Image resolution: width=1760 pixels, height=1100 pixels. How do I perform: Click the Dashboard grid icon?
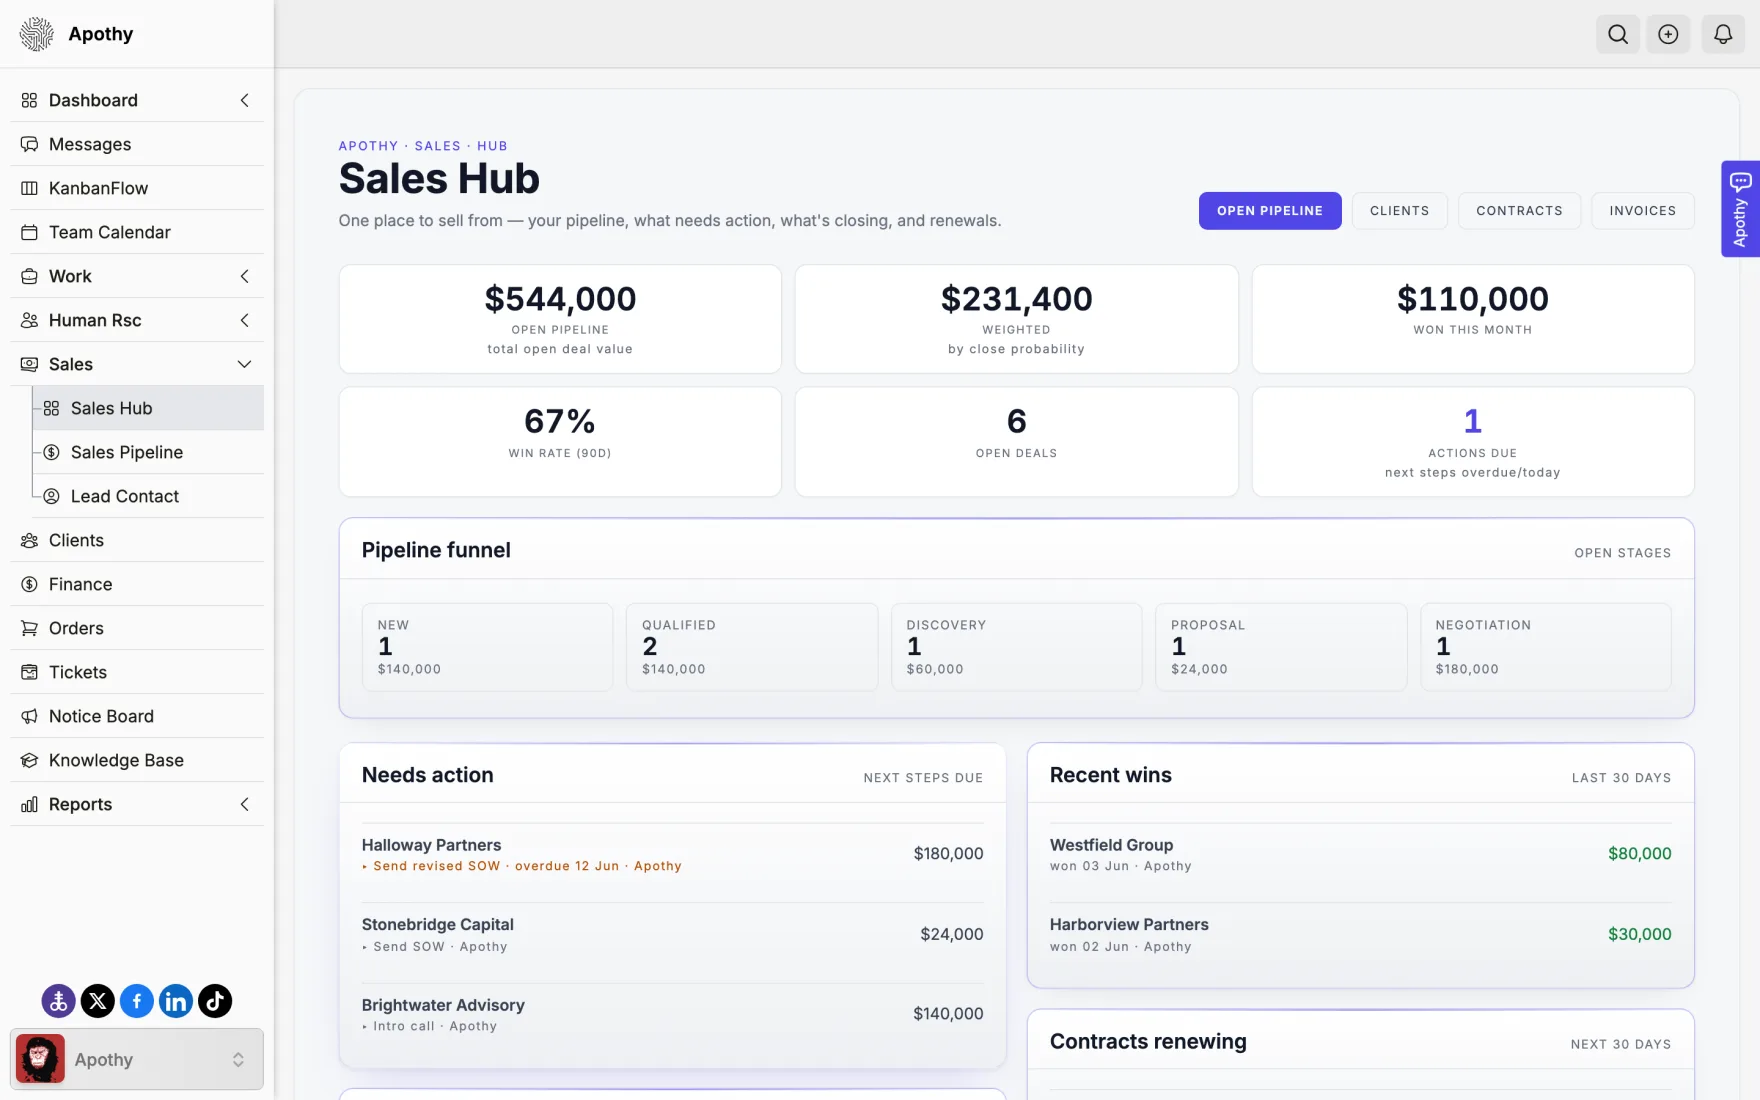pos(29,100)
